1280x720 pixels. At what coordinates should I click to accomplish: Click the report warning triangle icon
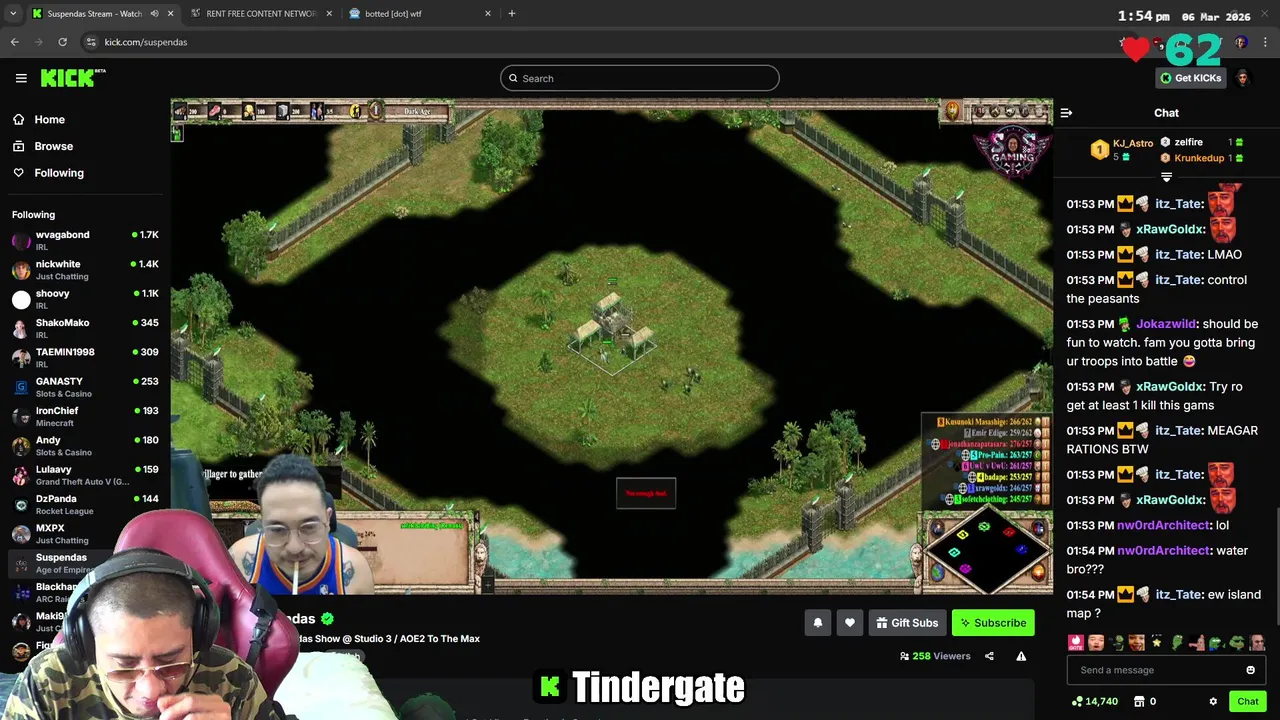[1021, 656]
